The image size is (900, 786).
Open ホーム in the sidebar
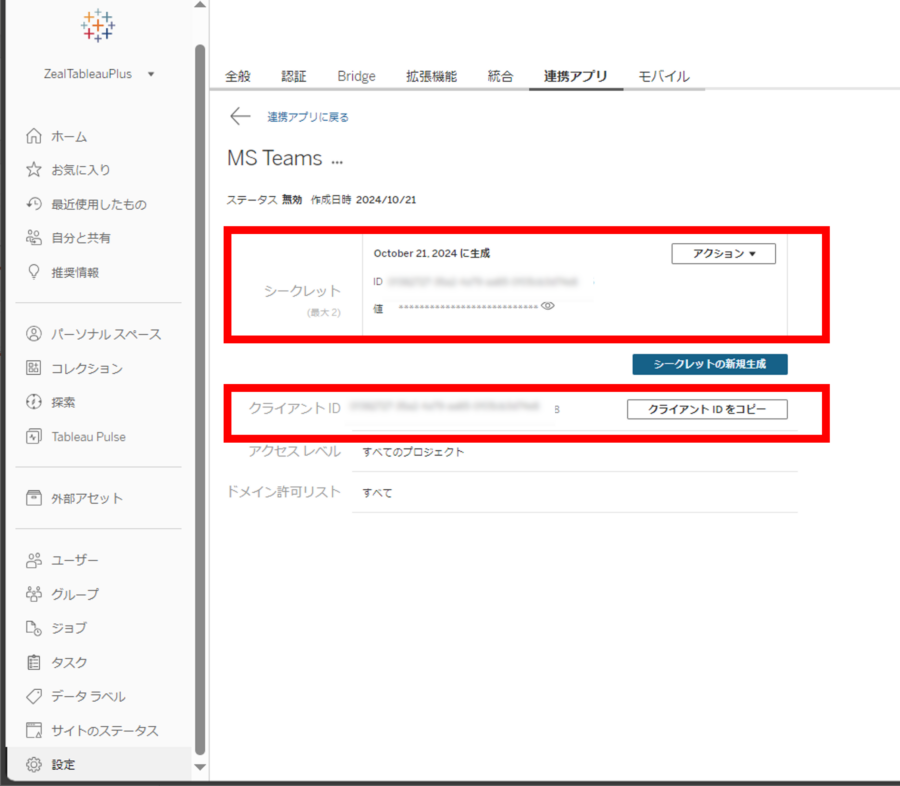69,137
